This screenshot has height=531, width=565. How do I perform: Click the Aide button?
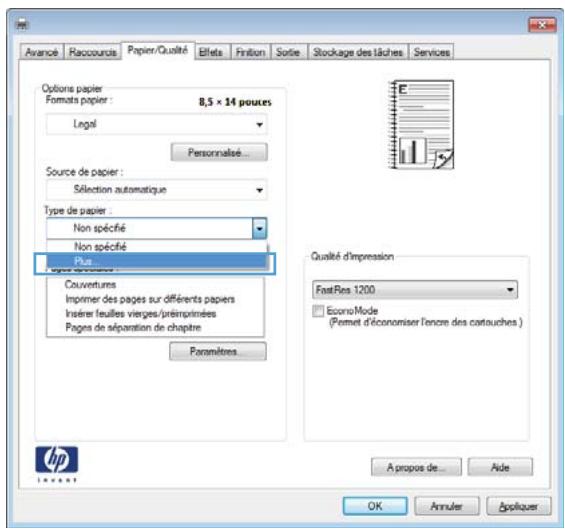pos(500,468)
